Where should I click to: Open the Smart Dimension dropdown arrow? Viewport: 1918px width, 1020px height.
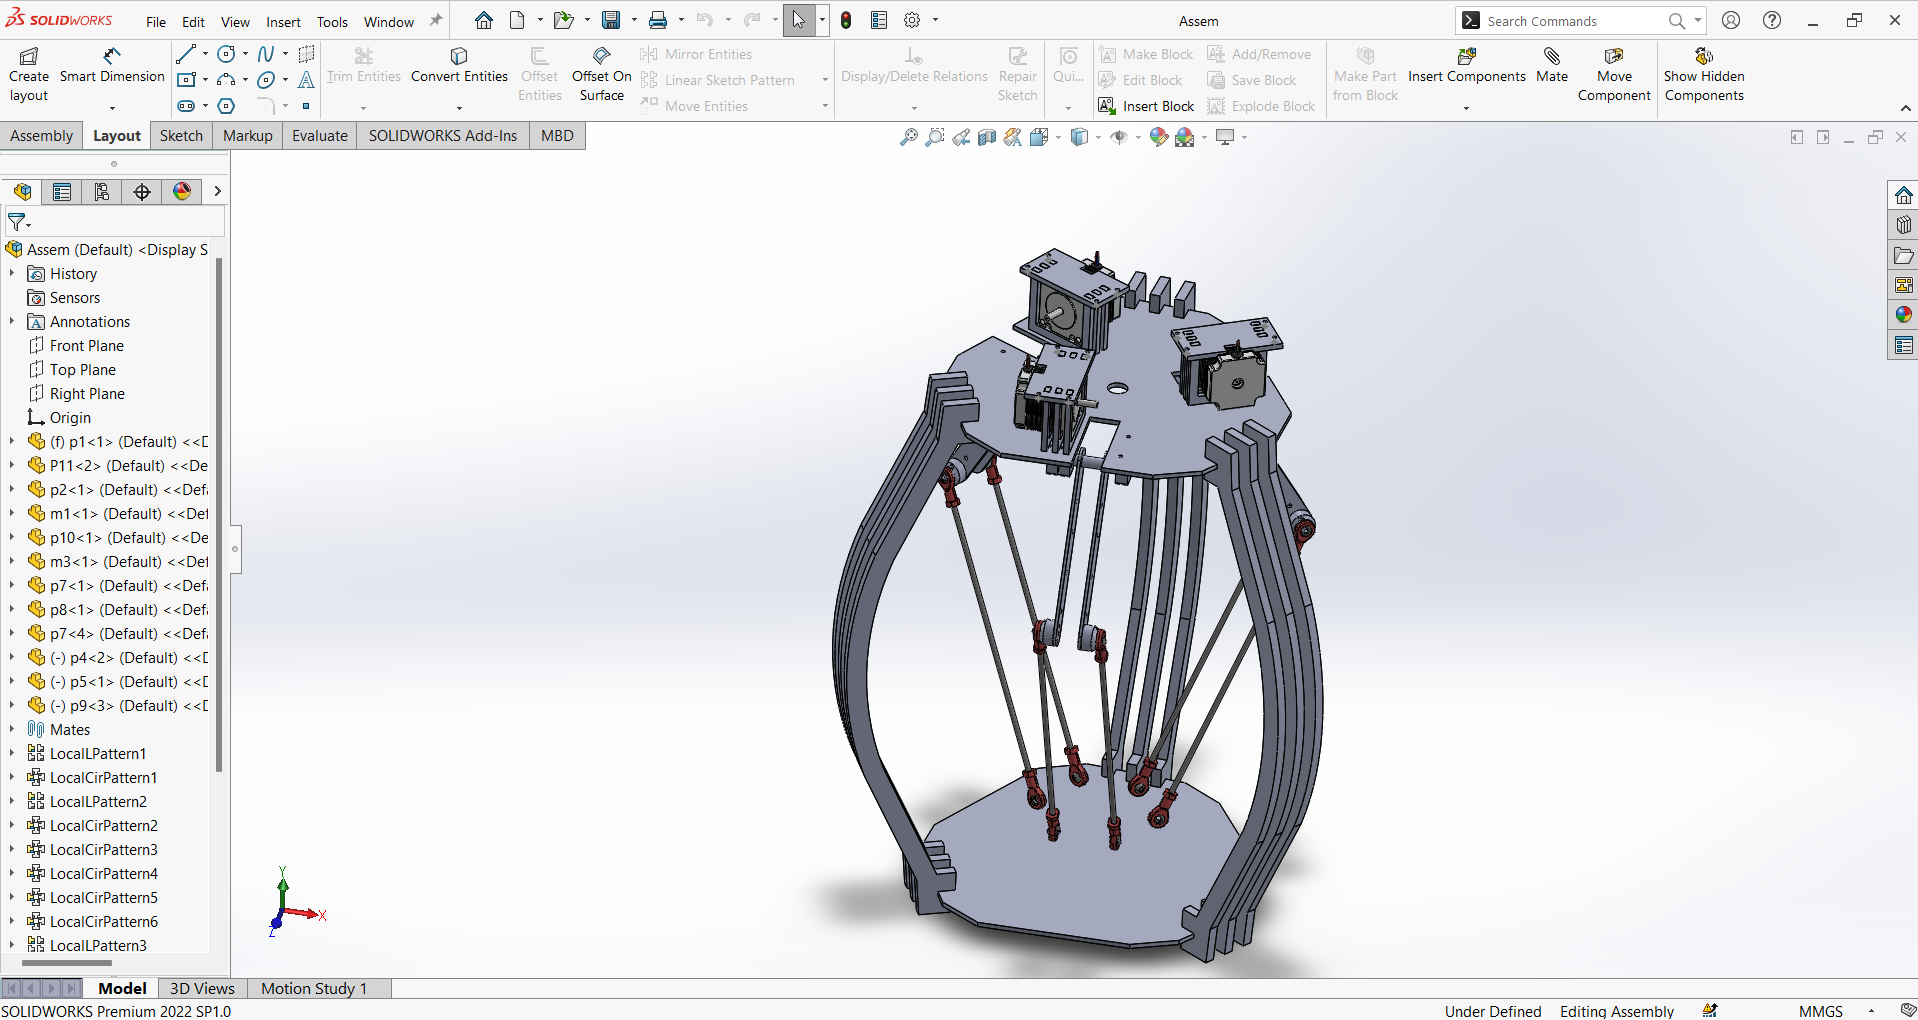tap(112, 107)
